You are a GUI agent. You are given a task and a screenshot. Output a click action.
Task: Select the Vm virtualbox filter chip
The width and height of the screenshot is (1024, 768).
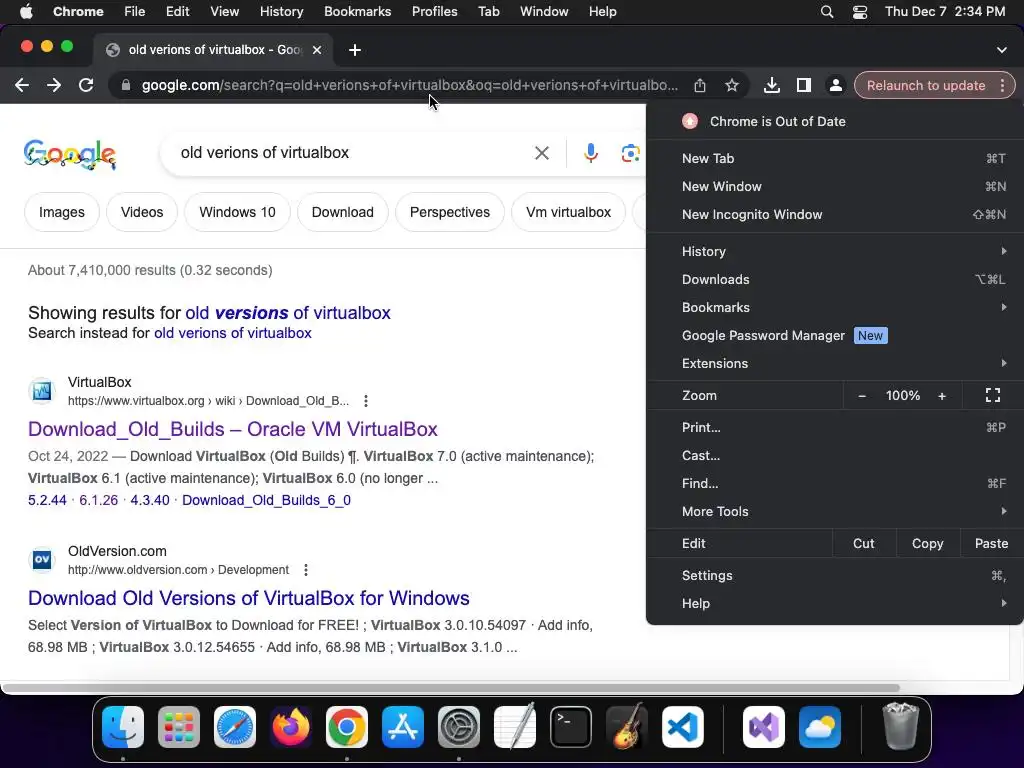pyautogui.click(x=568, y=212)
